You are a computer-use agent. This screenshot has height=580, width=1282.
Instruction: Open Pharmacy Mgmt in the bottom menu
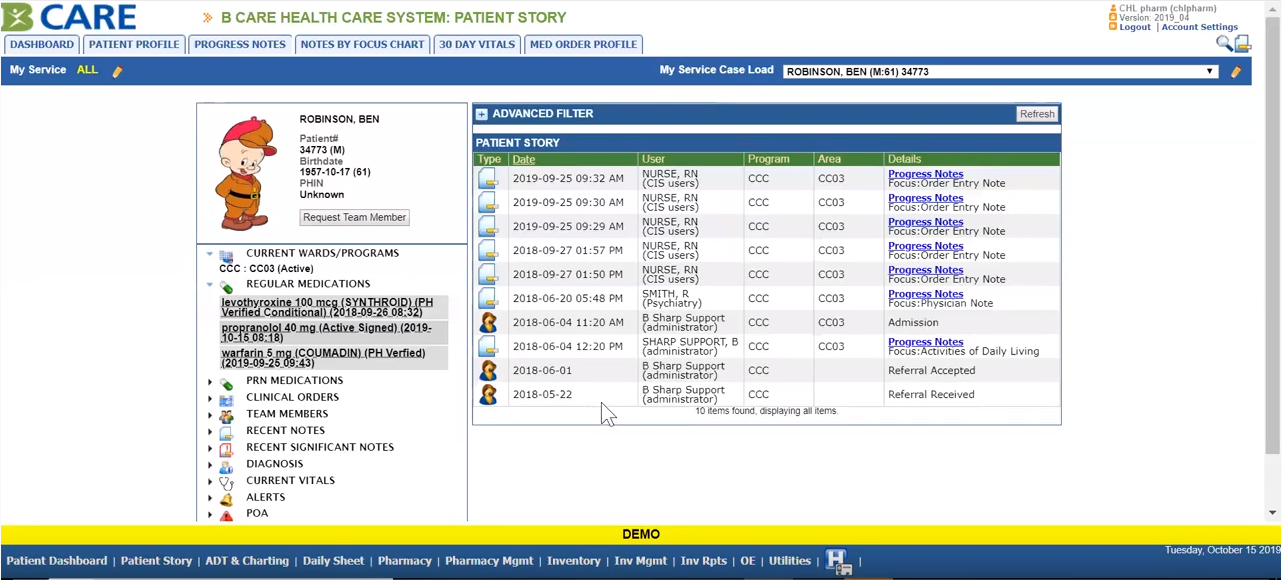489,561
